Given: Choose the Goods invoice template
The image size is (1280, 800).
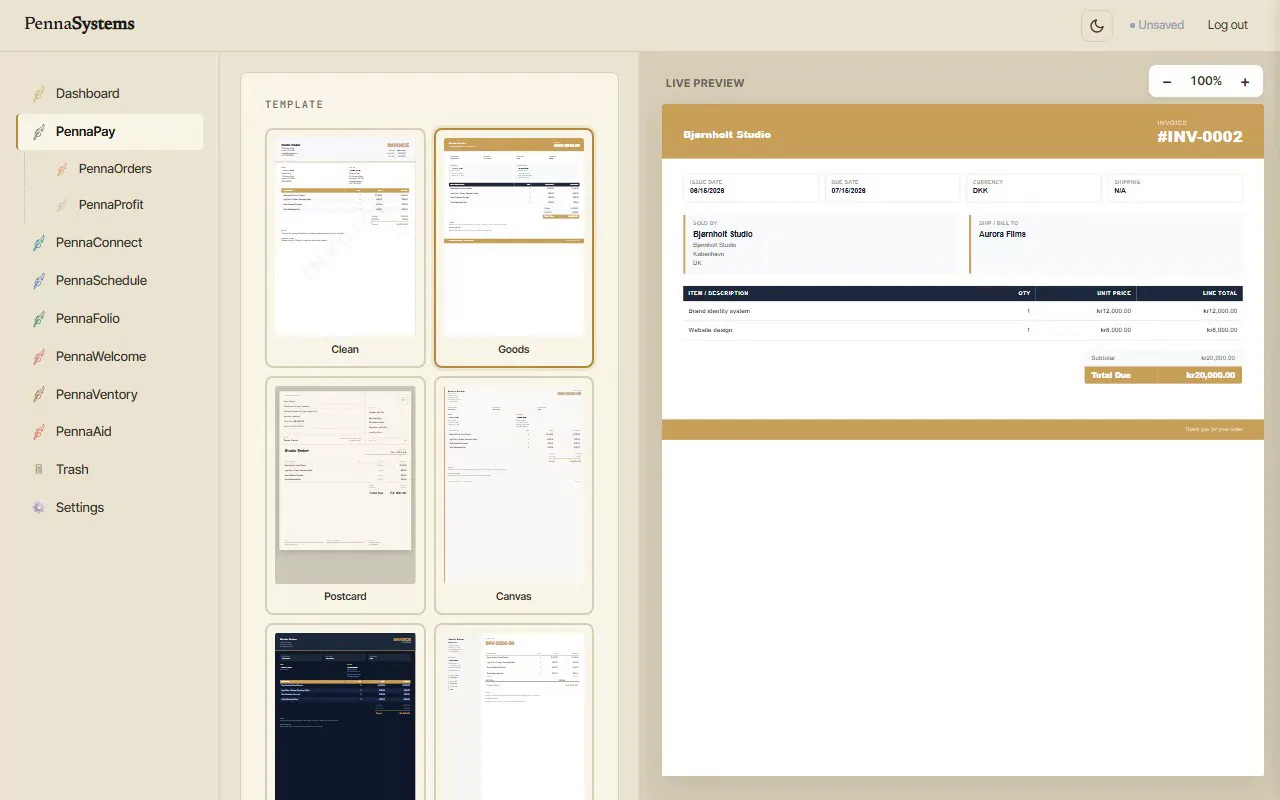Looking at the screenshot, I should (x=514, y=248).
